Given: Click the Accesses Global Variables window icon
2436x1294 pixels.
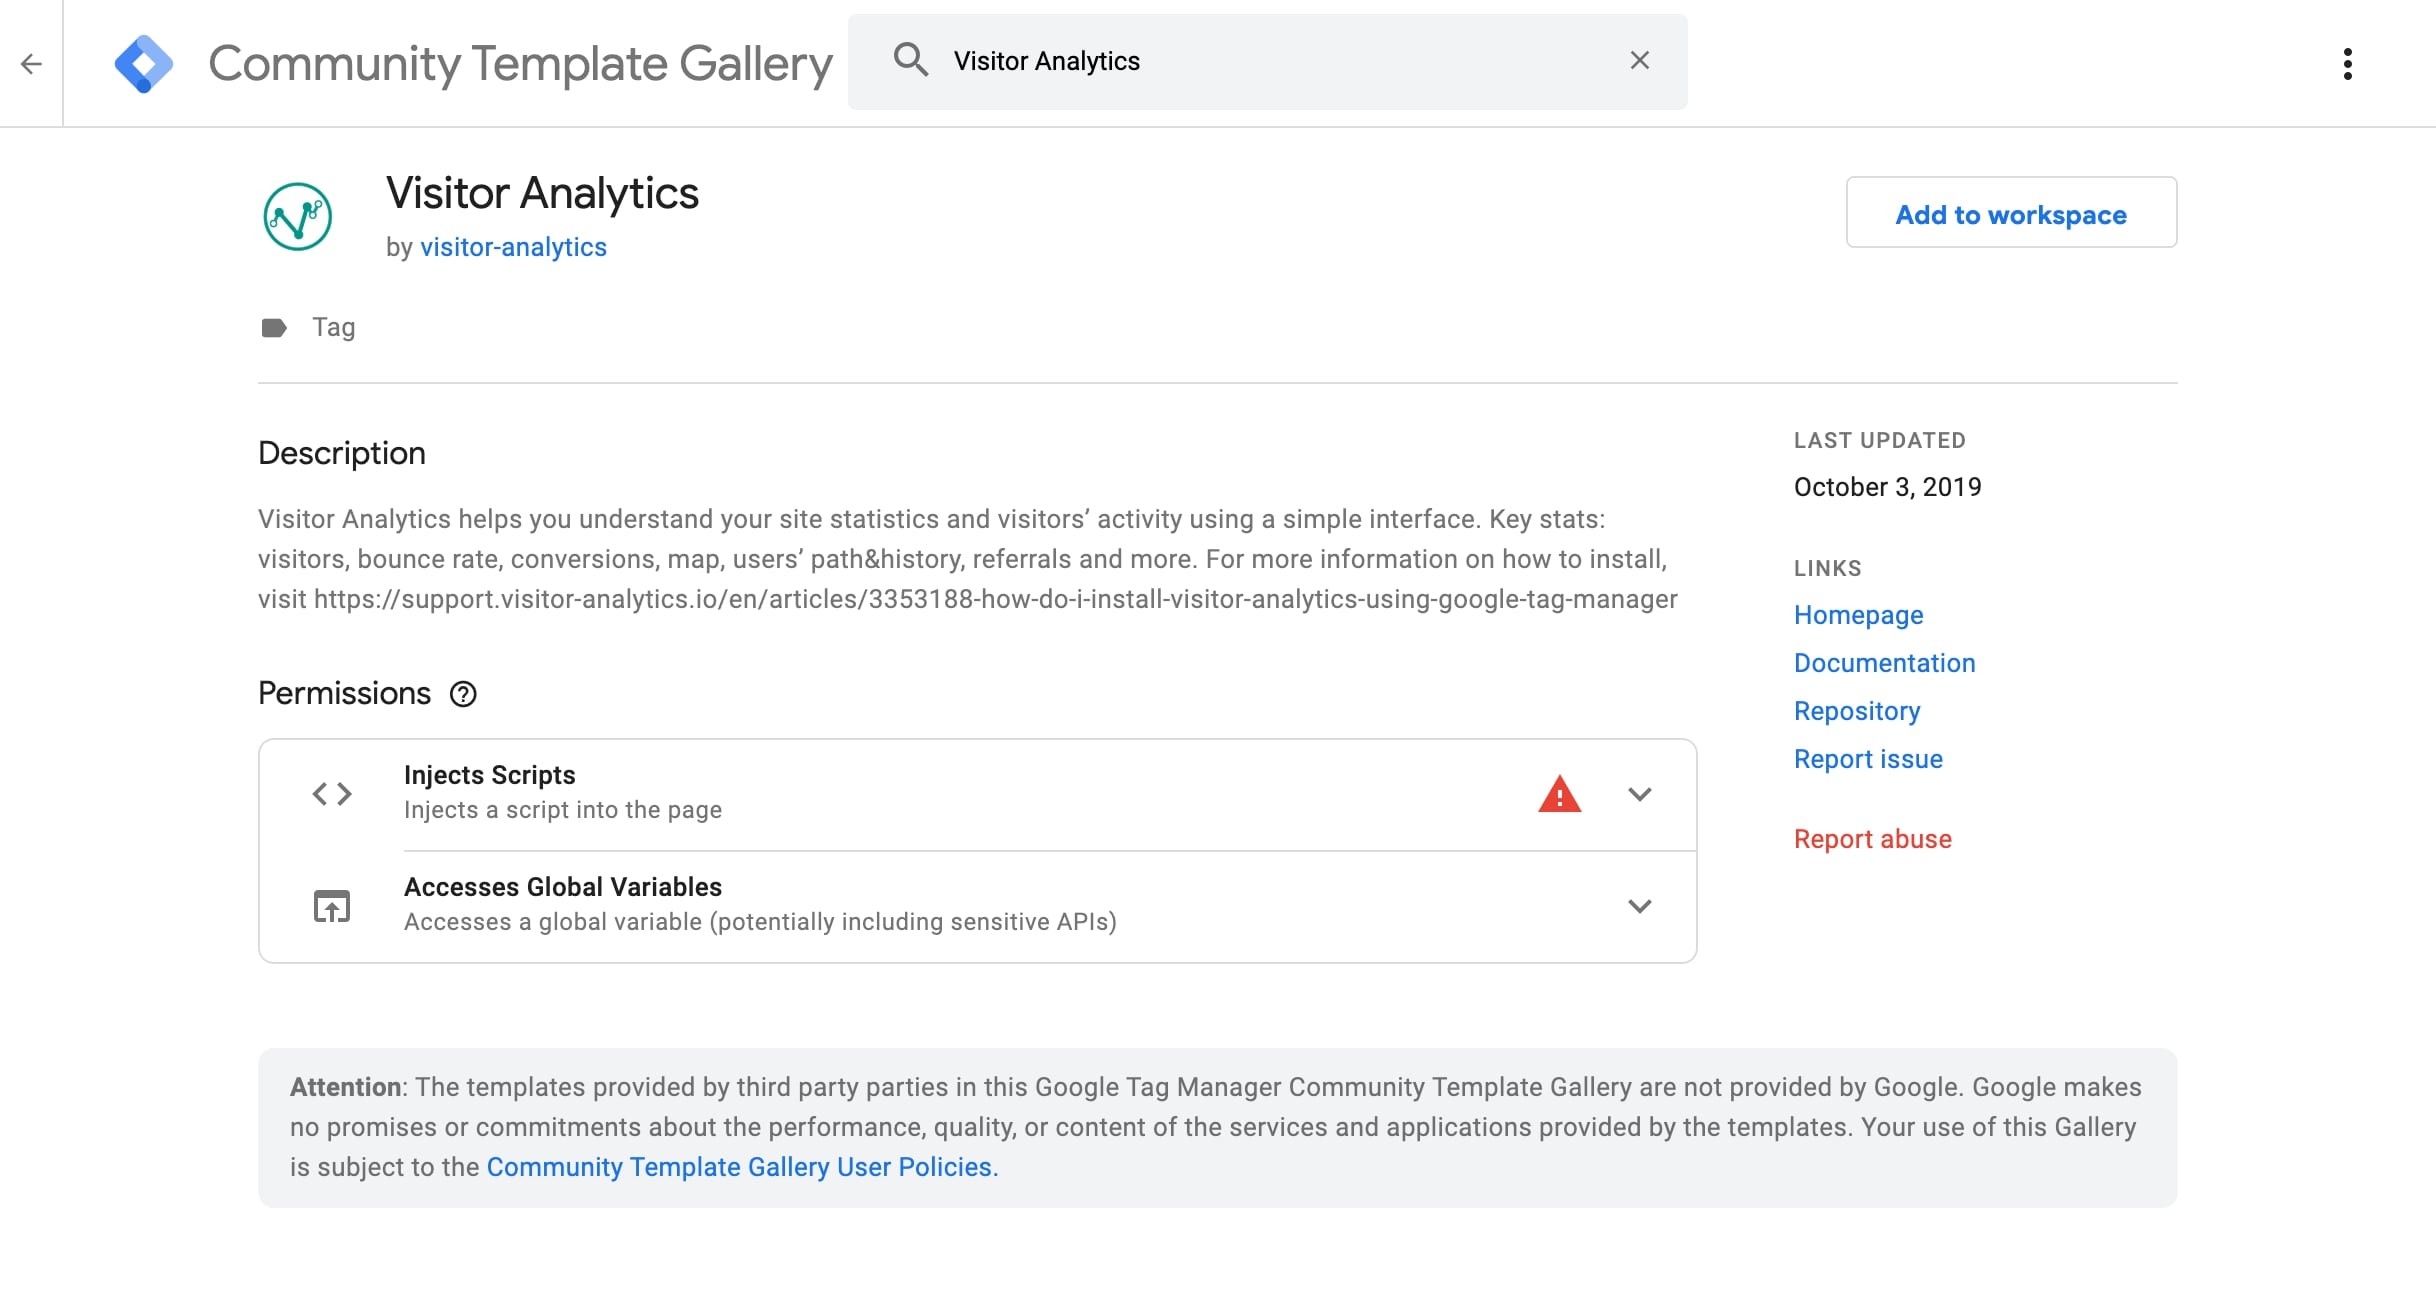Looking at the screenshot, I should (x=332, y=906).
